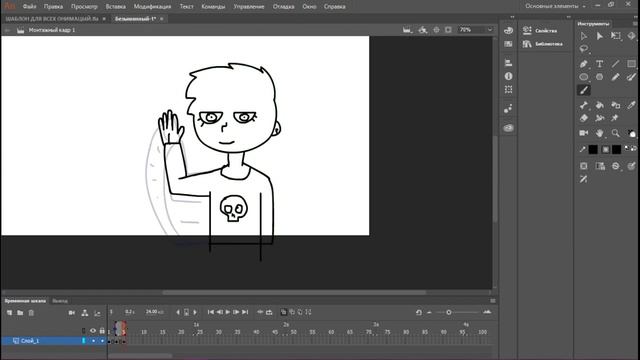Screen dimensions: 640x360
Task: Select the Ink Bottle tool
Action: pyautogui.click(x=616, y=105)
